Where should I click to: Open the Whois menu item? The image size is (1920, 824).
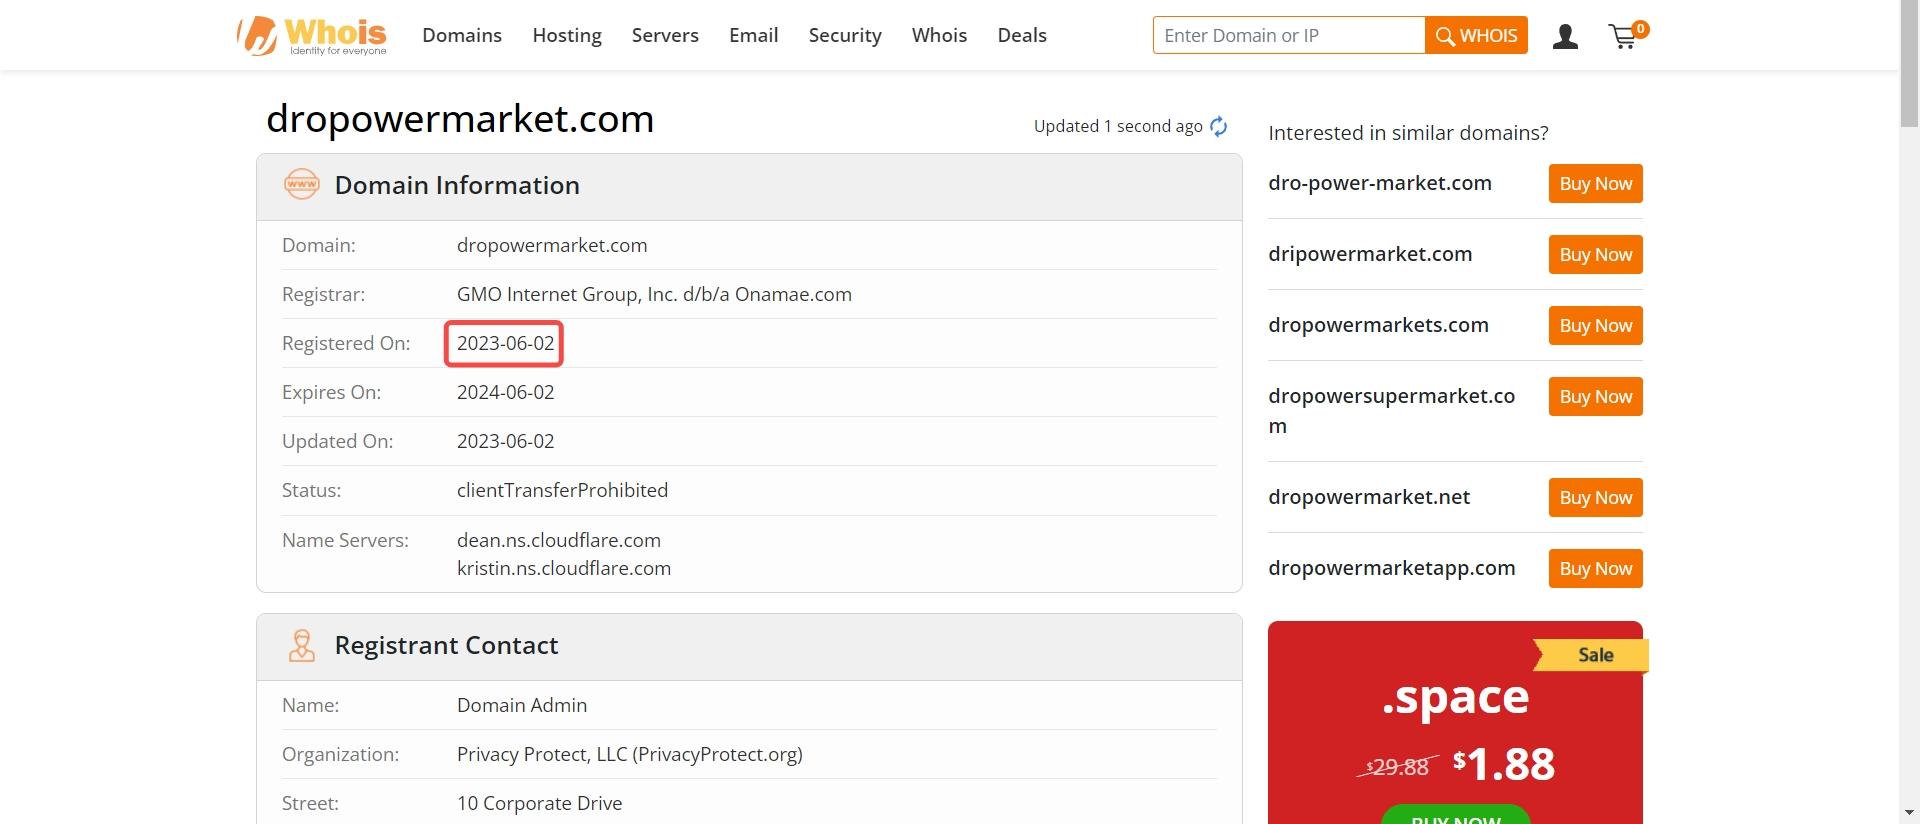point(939,35)
